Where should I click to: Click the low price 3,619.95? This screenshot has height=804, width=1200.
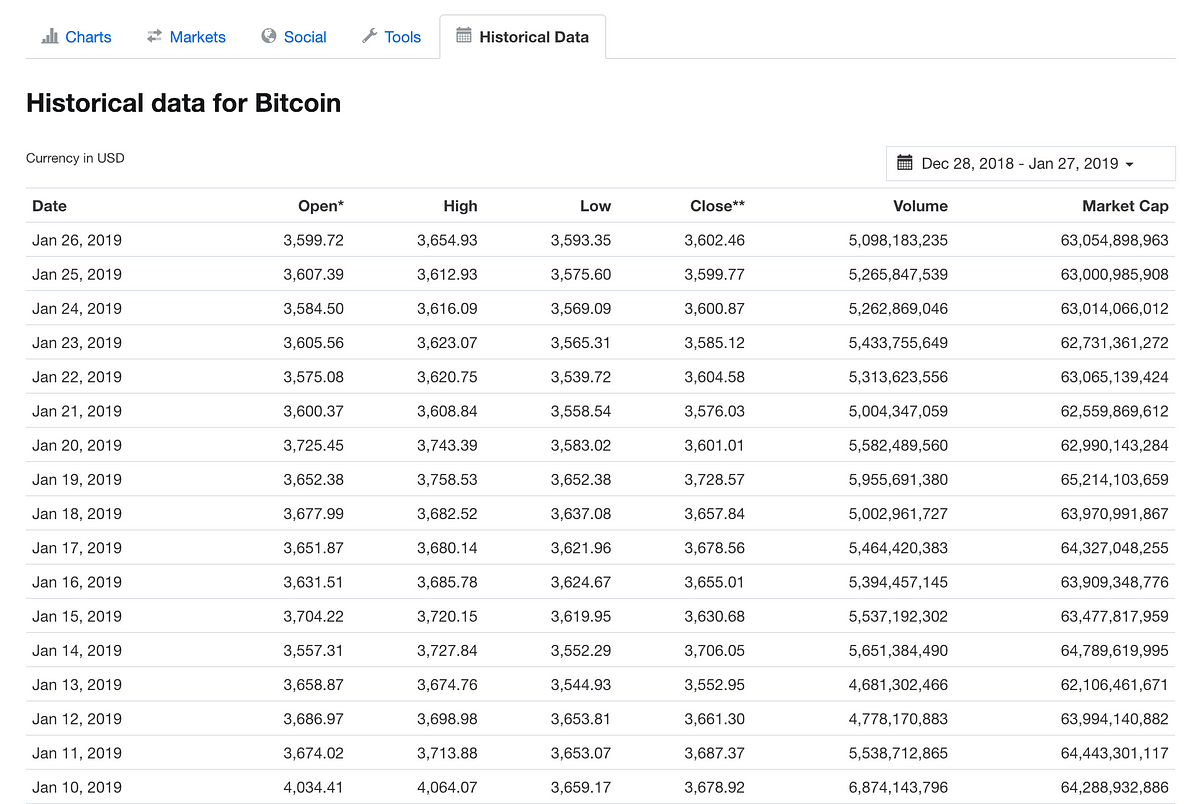coord(581,616)
